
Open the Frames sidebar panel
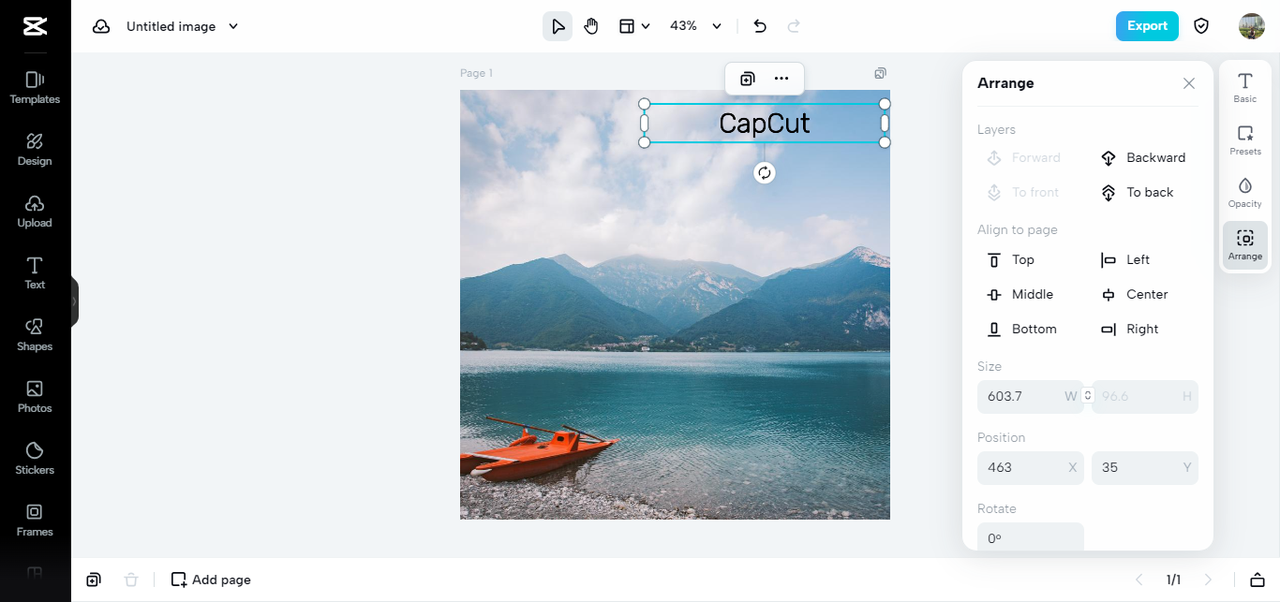[x=35, y=520]
